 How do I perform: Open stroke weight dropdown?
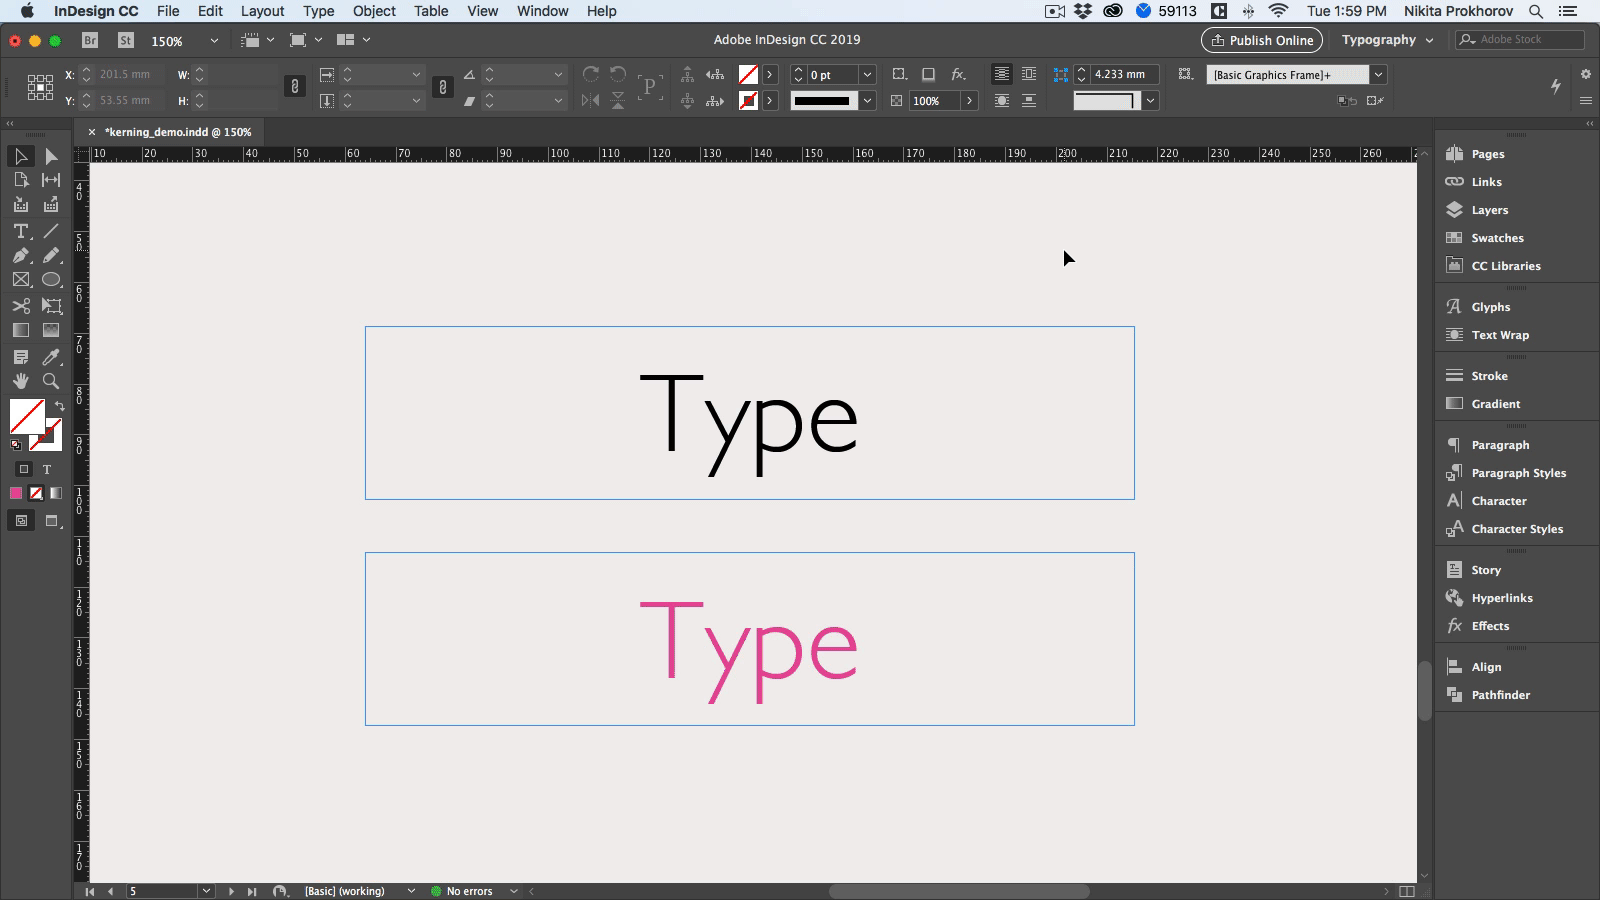tap(867, 75)
